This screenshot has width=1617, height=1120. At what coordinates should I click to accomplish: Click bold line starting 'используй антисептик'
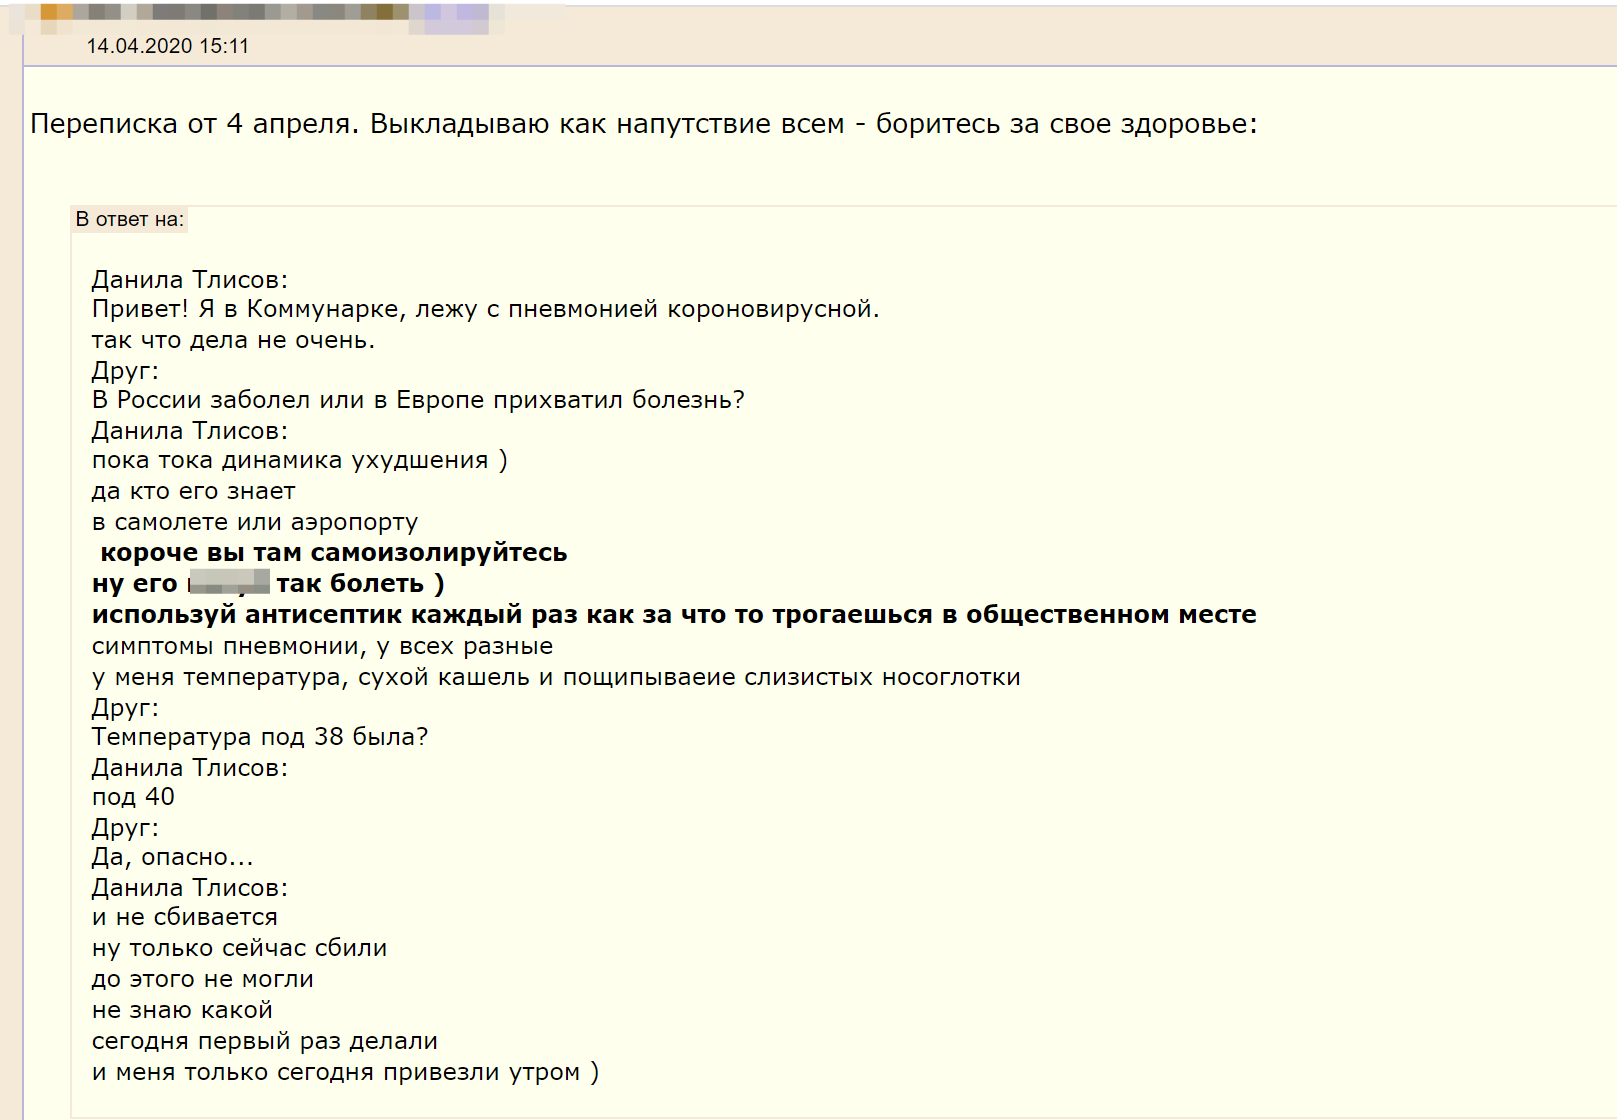(673, 614)
